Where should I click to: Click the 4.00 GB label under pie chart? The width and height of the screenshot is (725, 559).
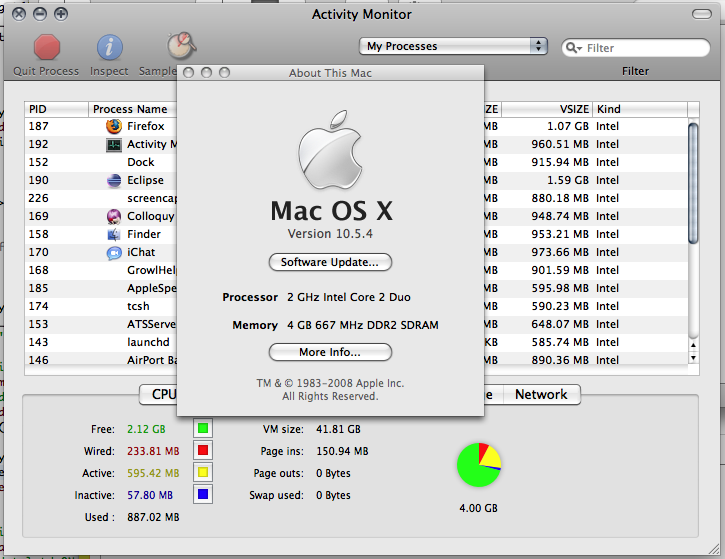pyautogui.click(x=479, y=508)
